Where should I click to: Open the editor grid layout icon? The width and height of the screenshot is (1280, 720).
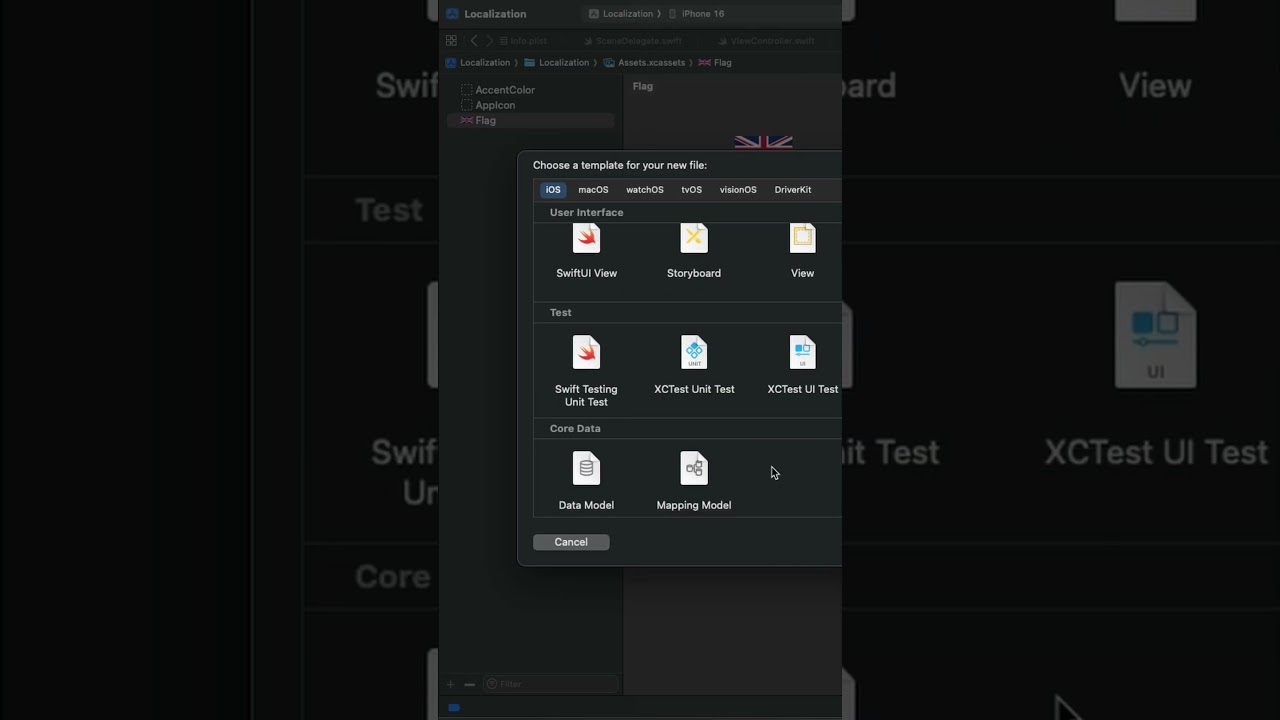pos(451,41)
